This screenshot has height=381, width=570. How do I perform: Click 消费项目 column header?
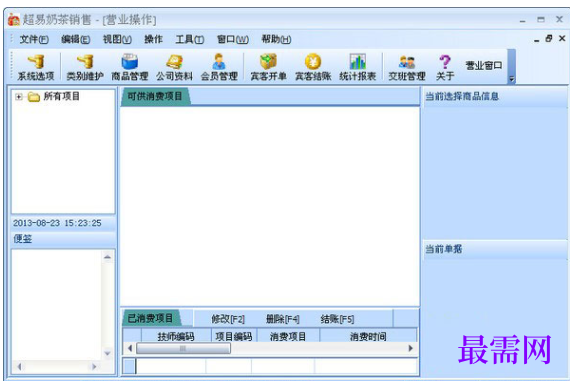288,336
